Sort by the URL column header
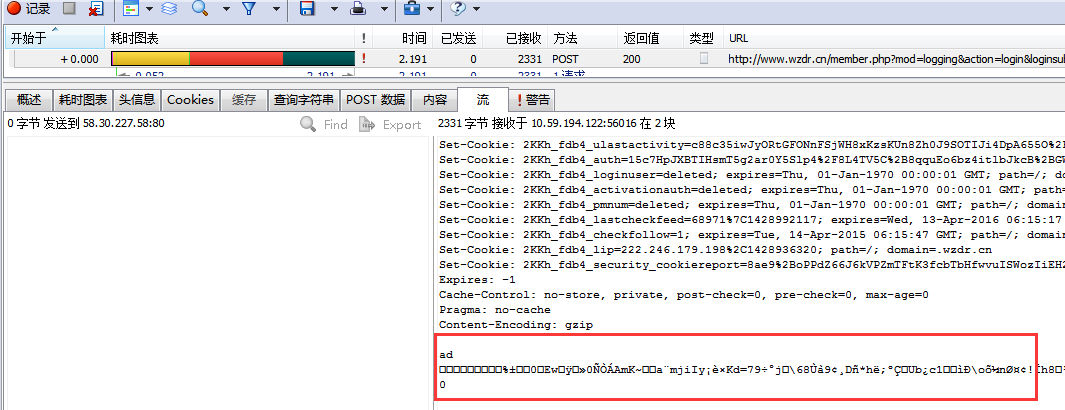 pos(894,38)
